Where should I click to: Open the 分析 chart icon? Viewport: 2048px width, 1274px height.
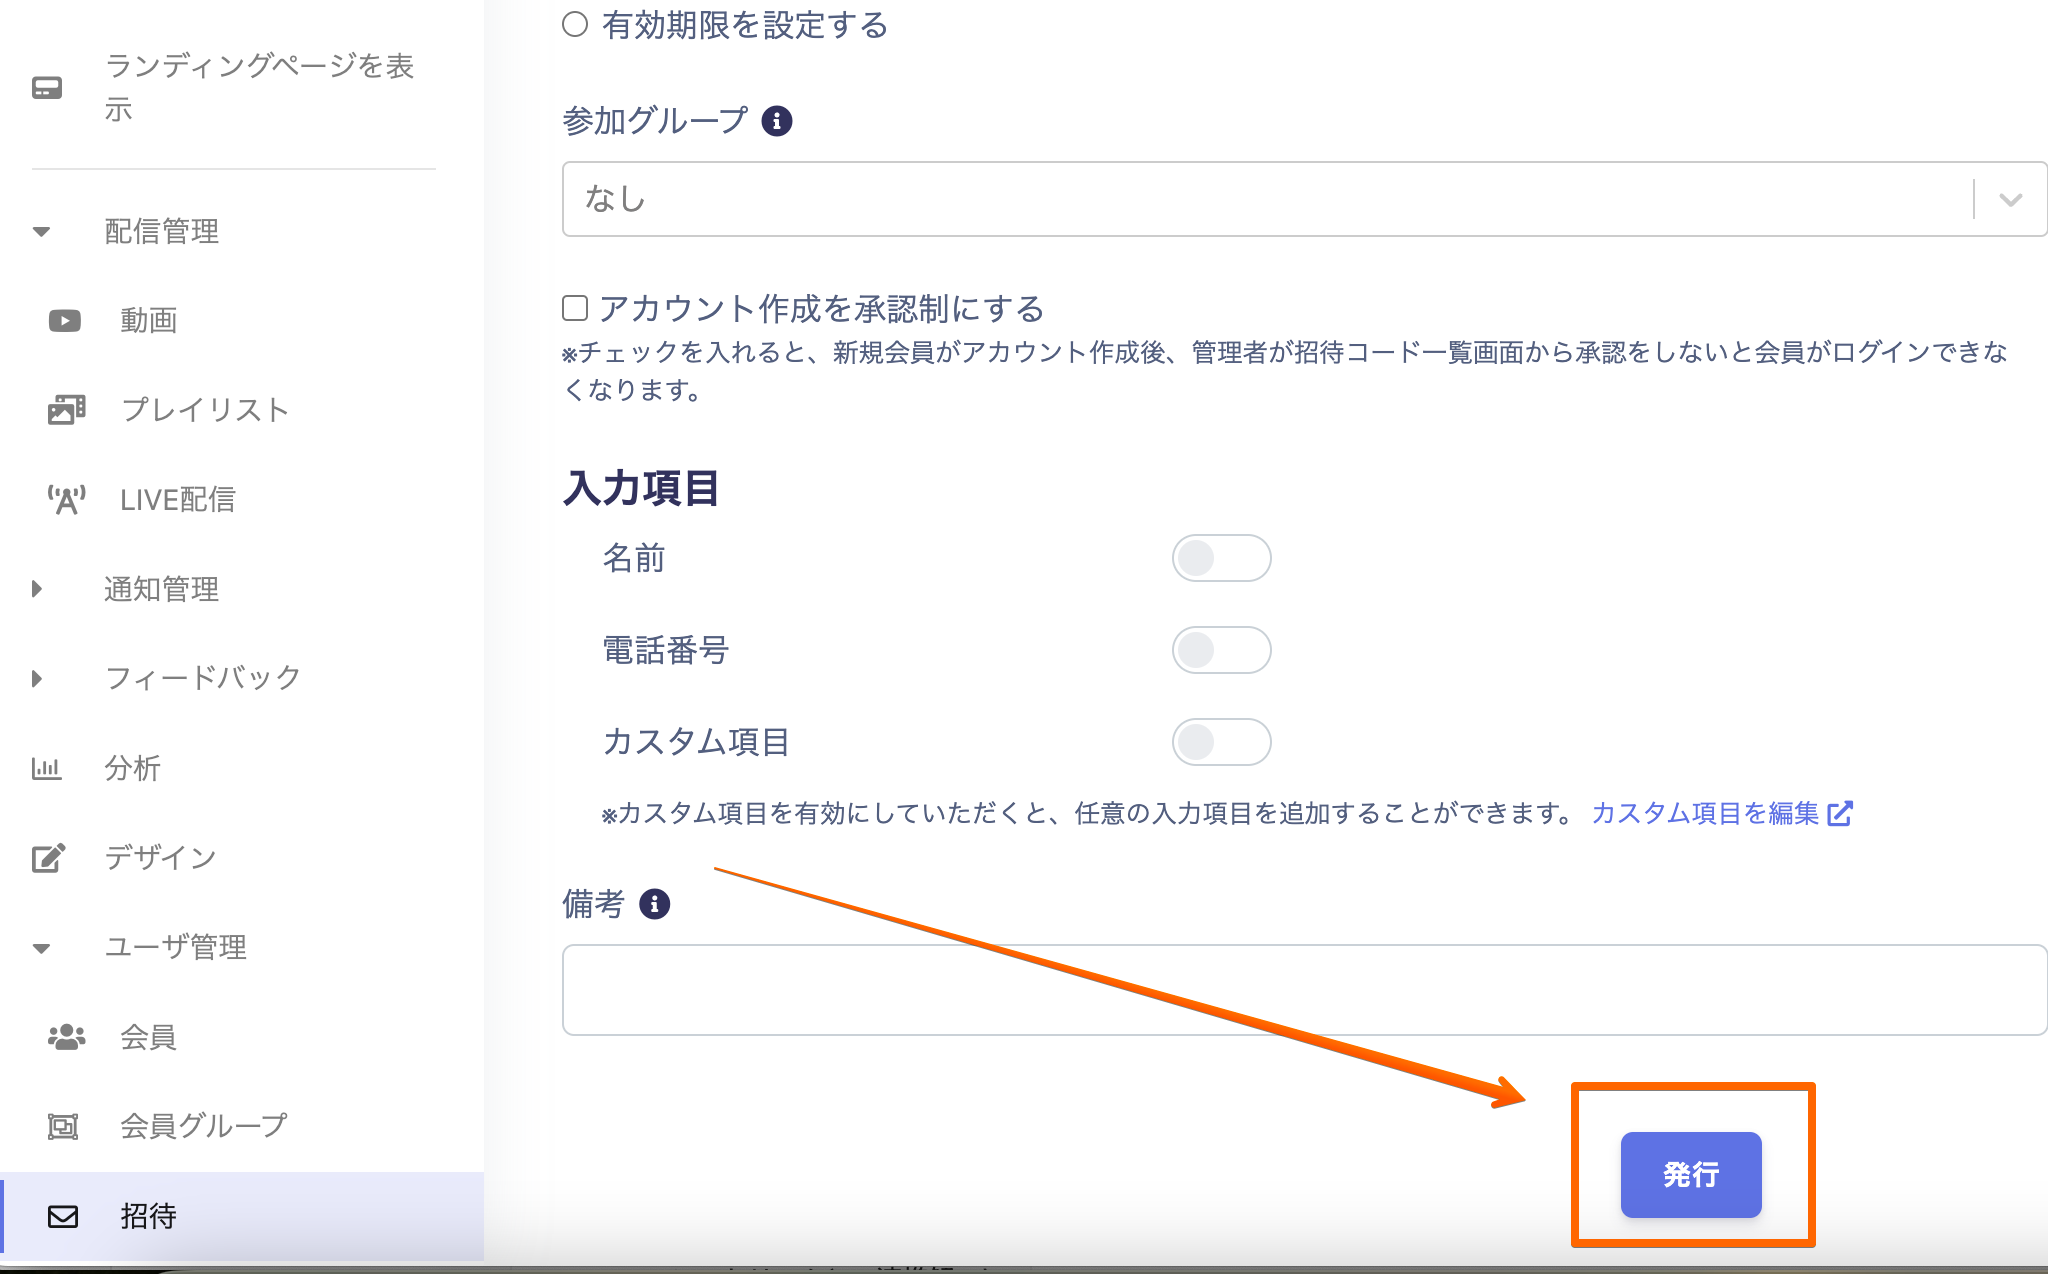click(46, 768)
